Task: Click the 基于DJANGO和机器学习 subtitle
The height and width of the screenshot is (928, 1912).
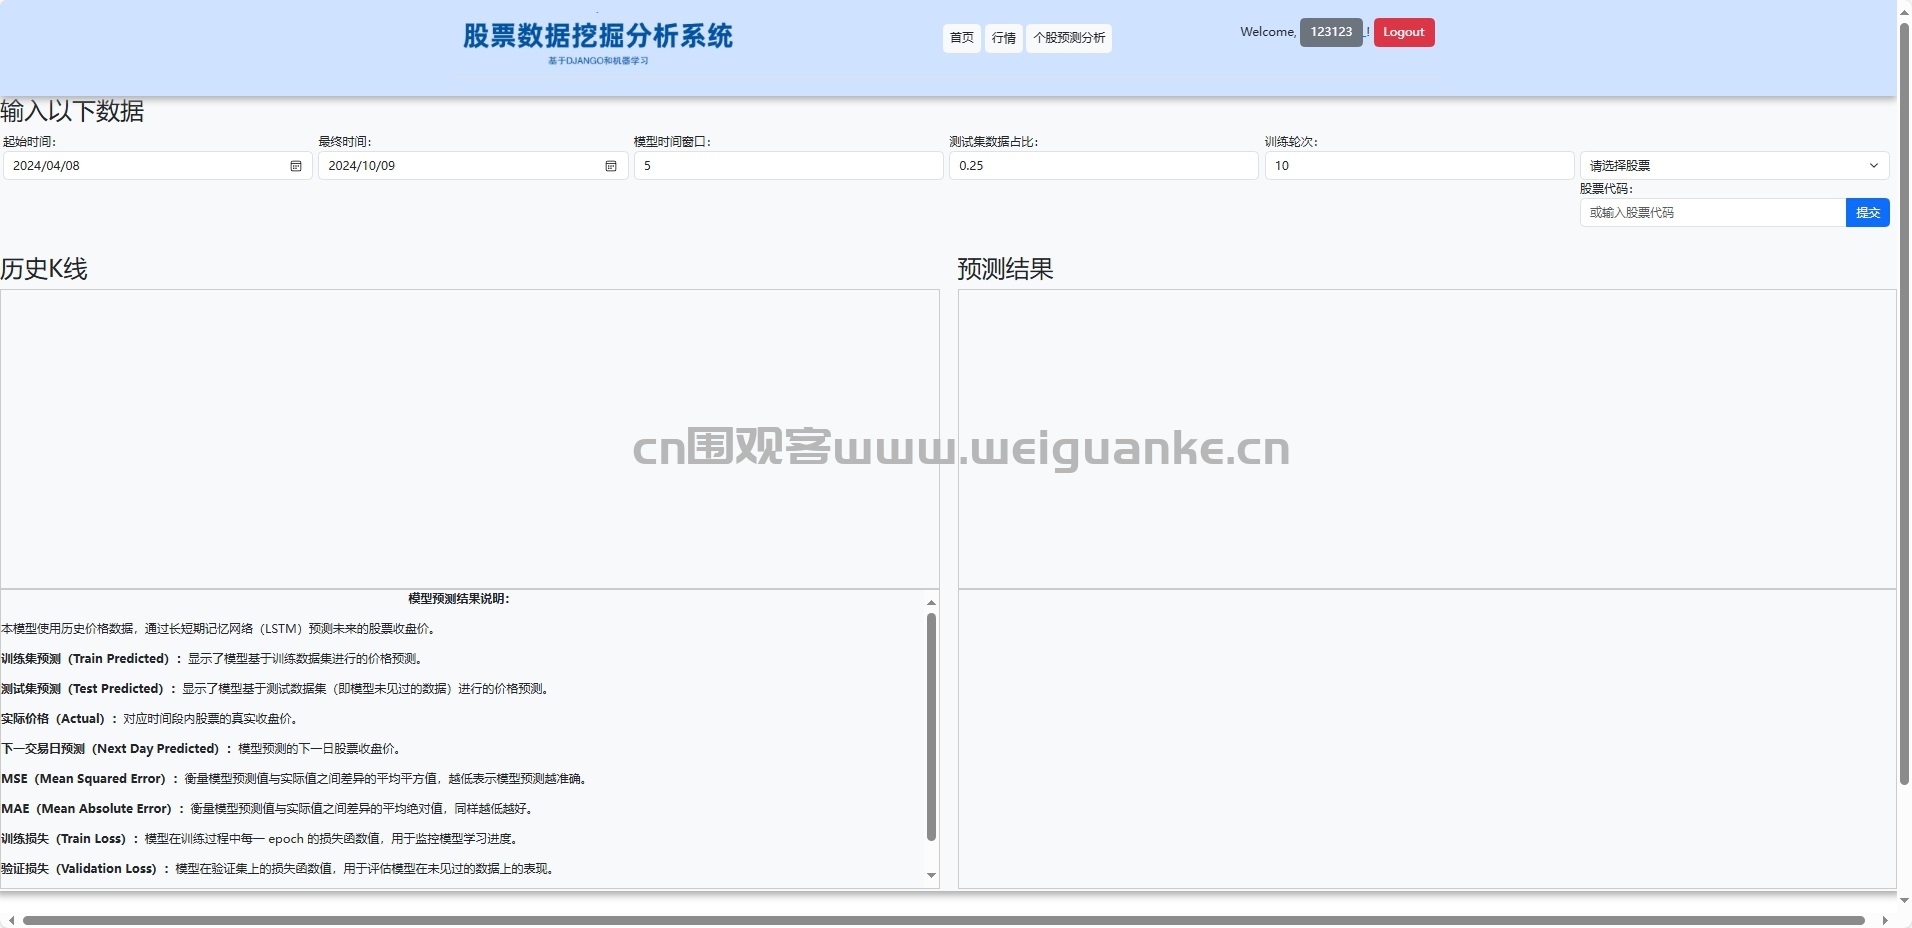Action: click(x=598, y=61)
